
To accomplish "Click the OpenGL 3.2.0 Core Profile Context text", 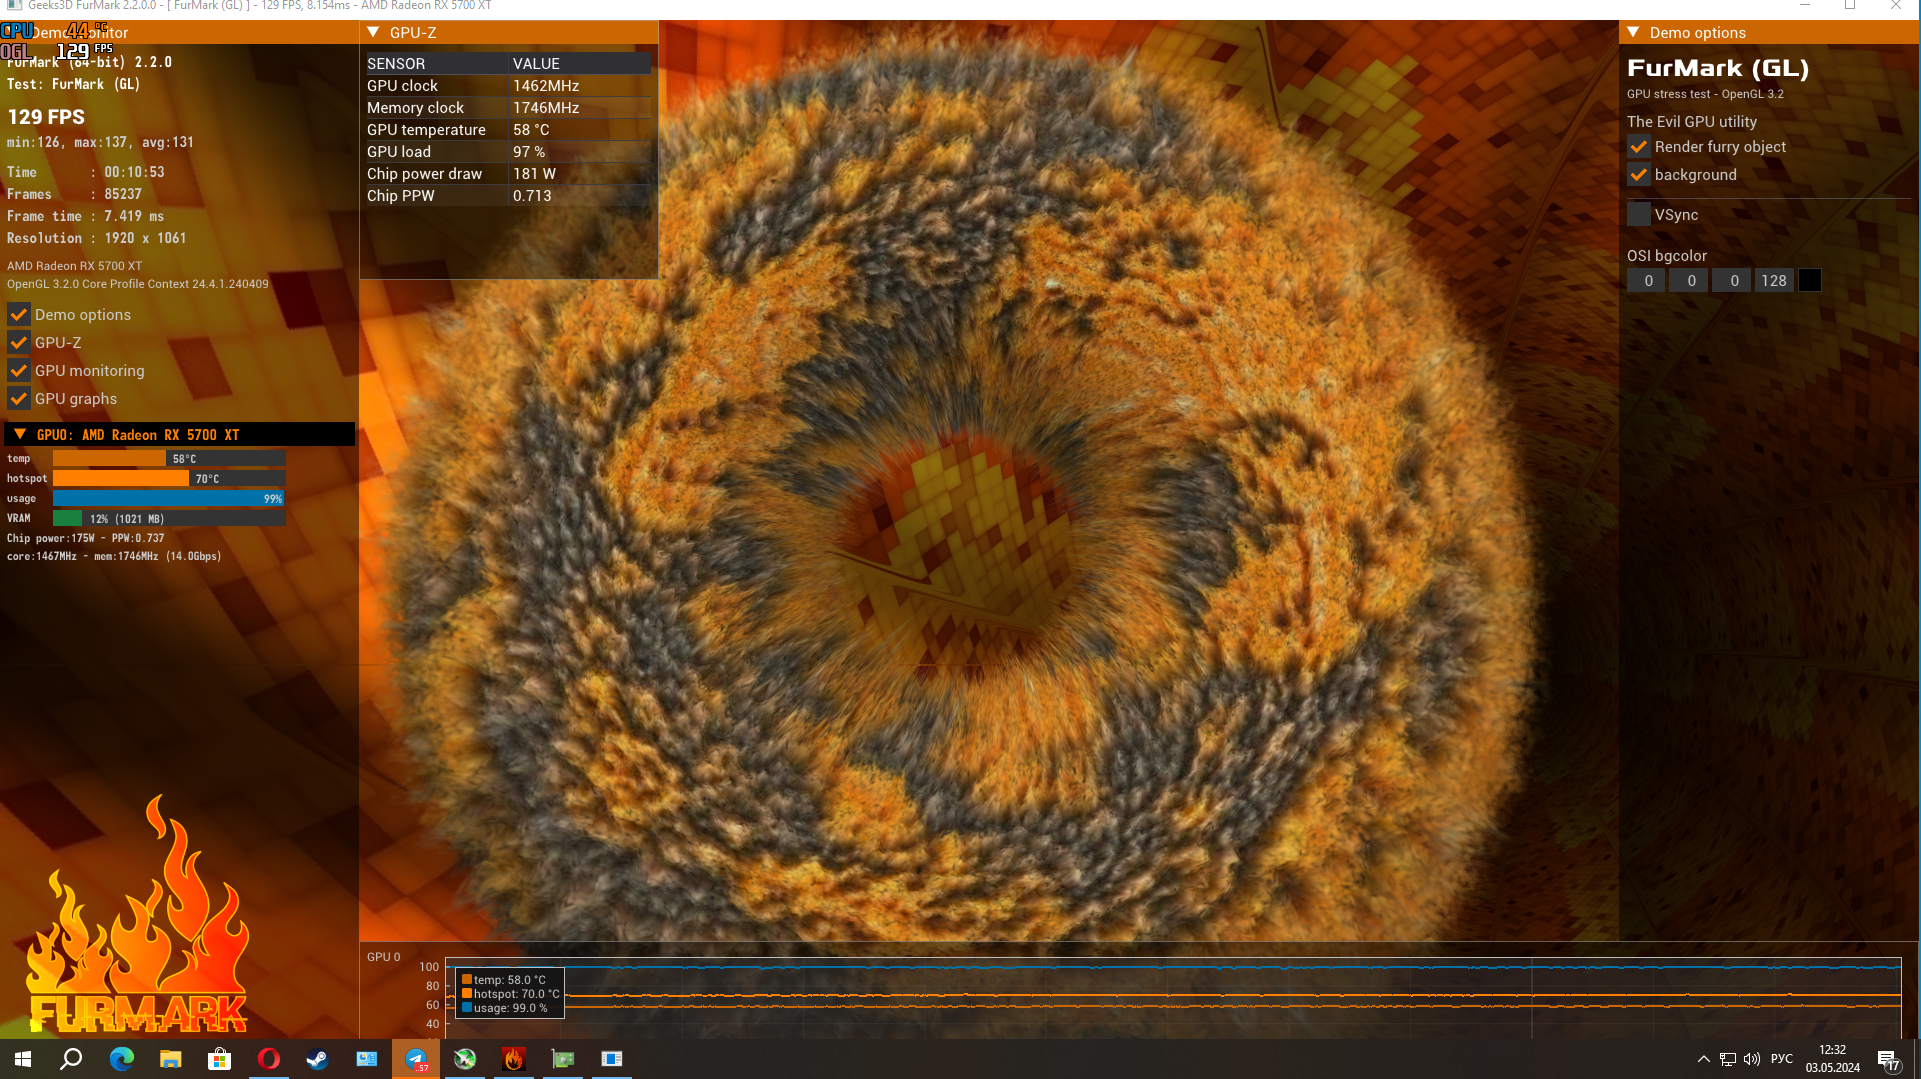I will click(138, 284).
